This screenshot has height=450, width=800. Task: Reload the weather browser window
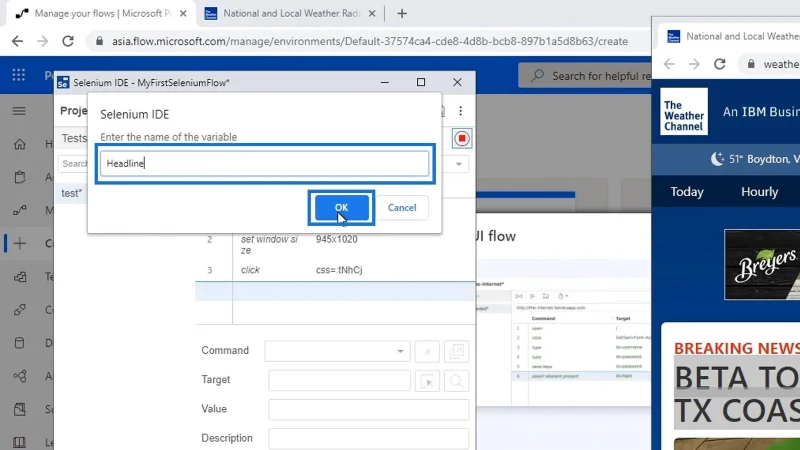tap(719, 64)
